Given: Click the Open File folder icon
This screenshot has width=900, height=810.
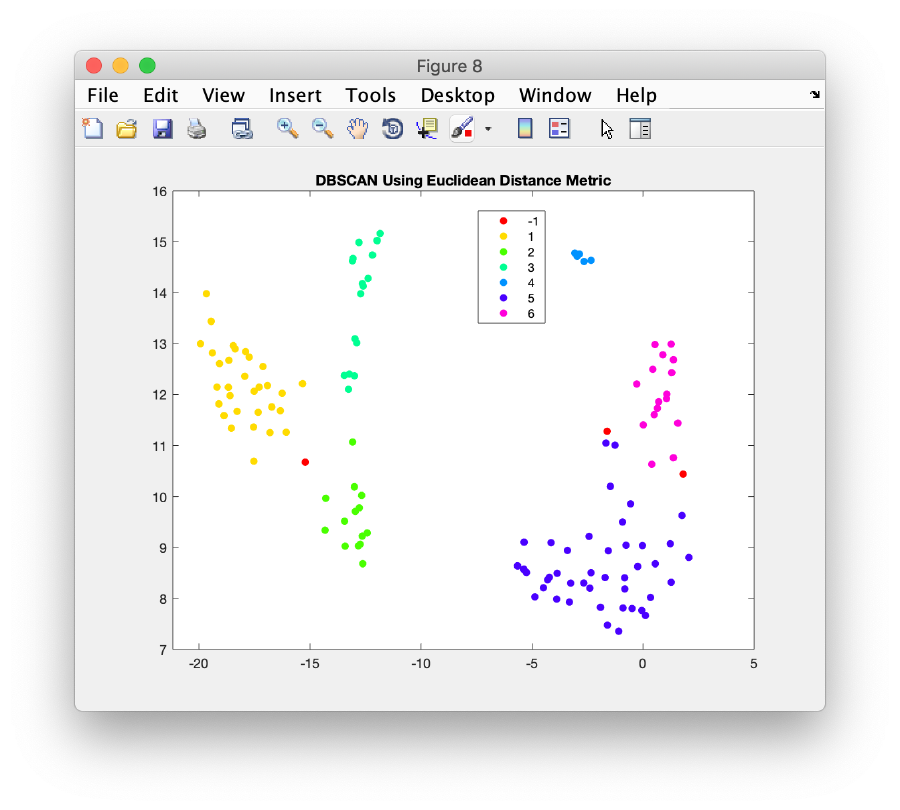Looking at the screenshot, I should 126,128.
